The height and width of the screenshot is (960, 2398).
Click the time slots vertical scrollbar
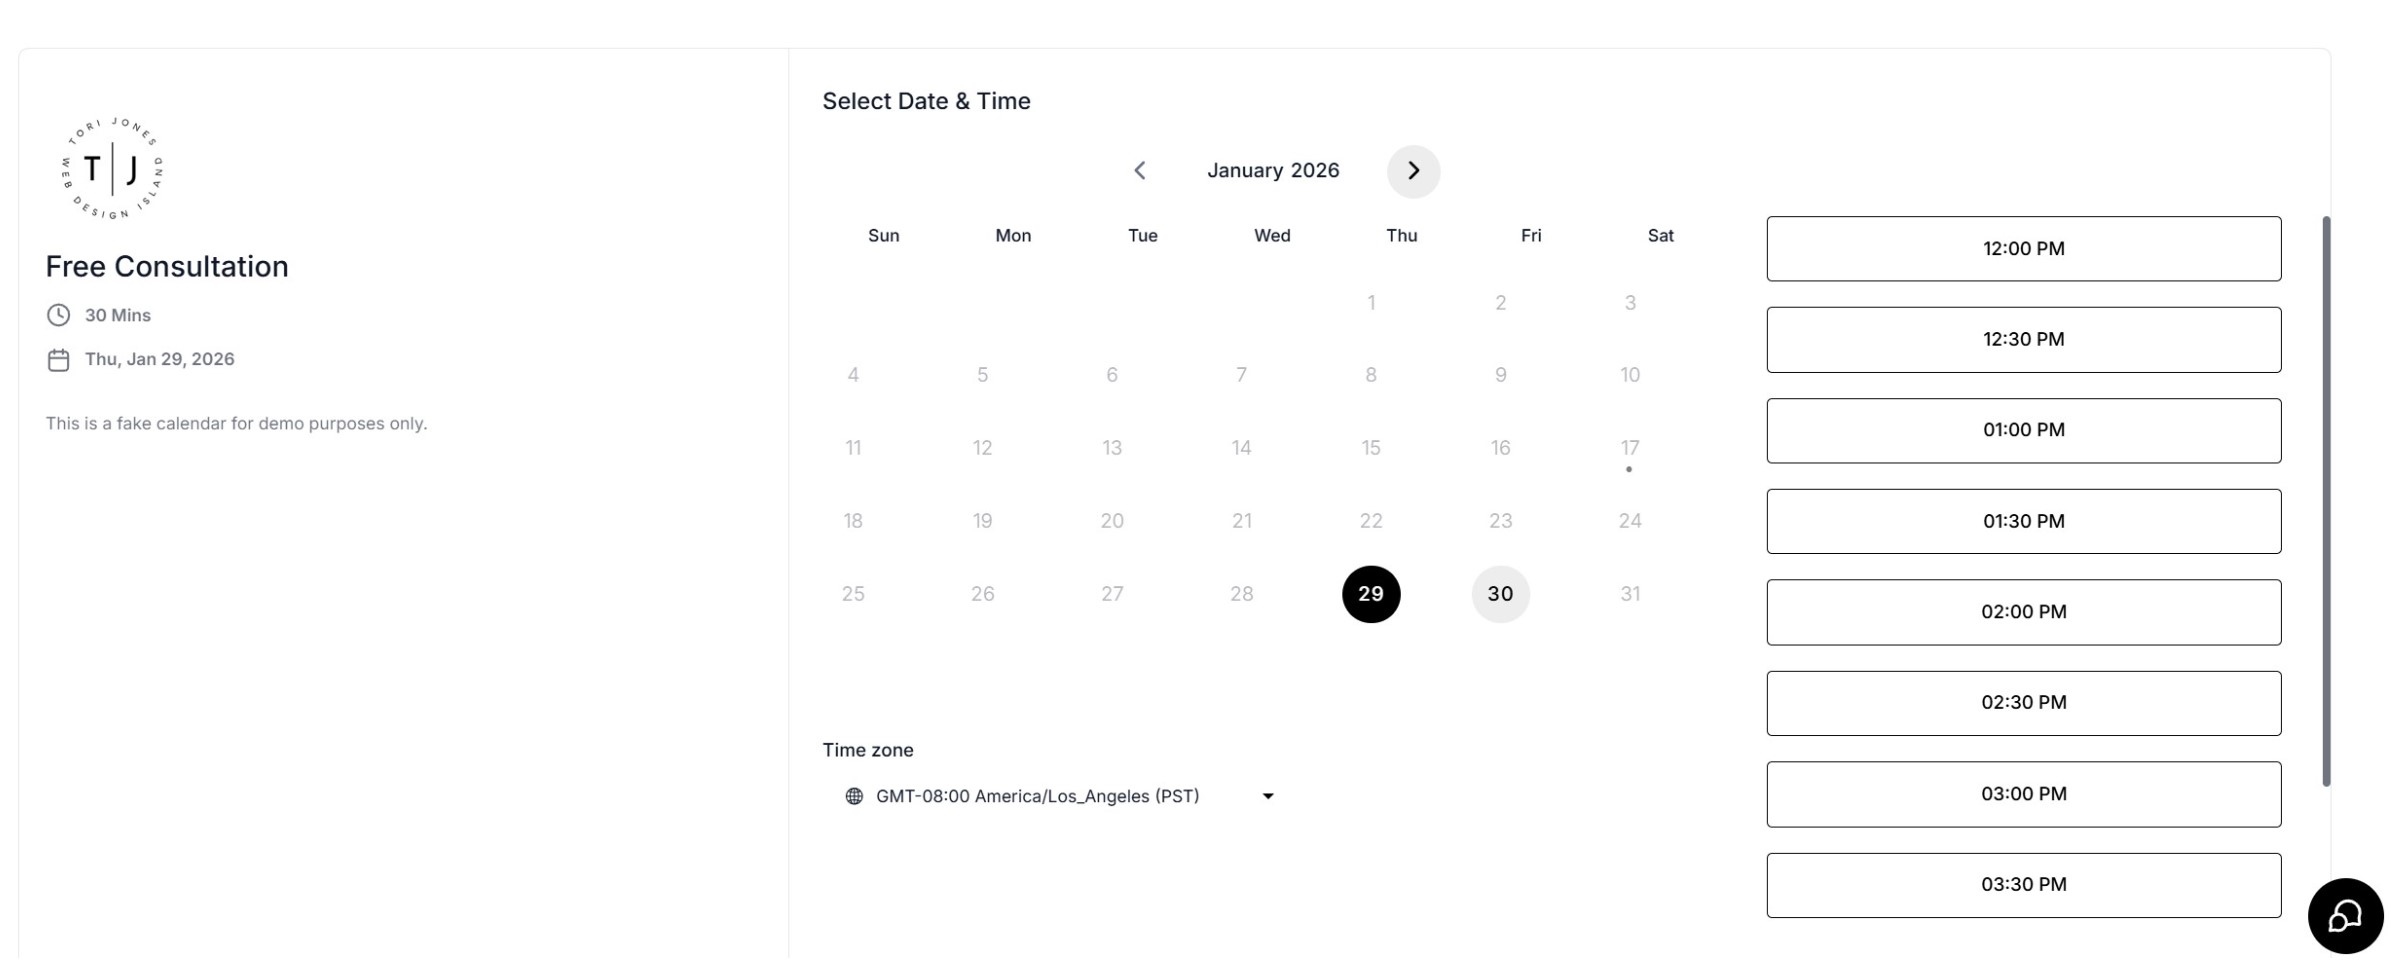[2326, 501]
